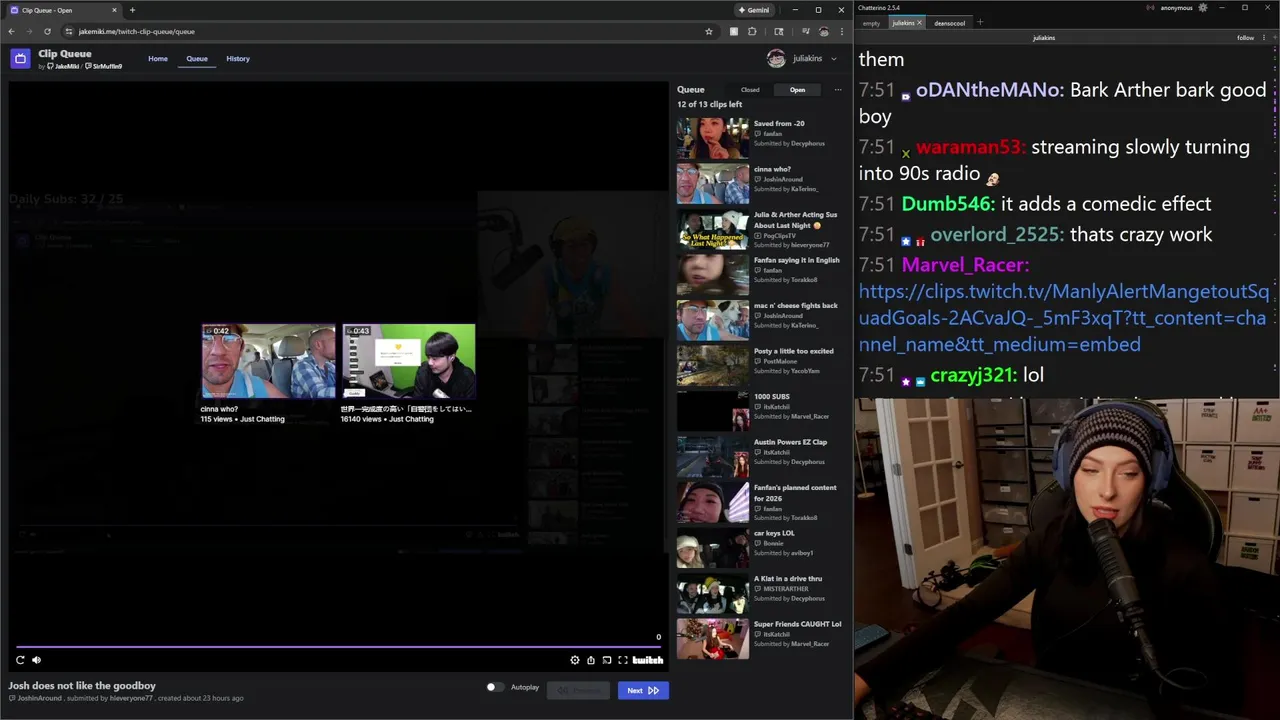Click the share icon in clip player
The height and width of the screenshot is (720, 1280).
click(x=591, y=660)
